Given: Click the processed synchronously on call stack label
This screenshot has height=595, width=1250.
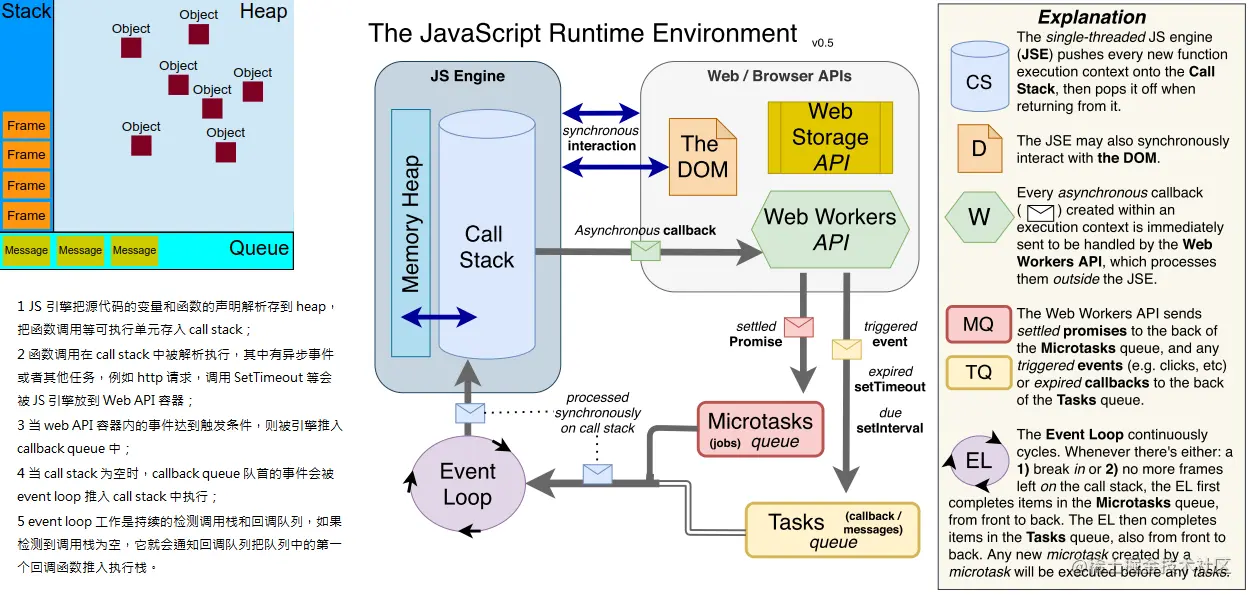Looking at the screenshot, I should (x=598, y=413).
